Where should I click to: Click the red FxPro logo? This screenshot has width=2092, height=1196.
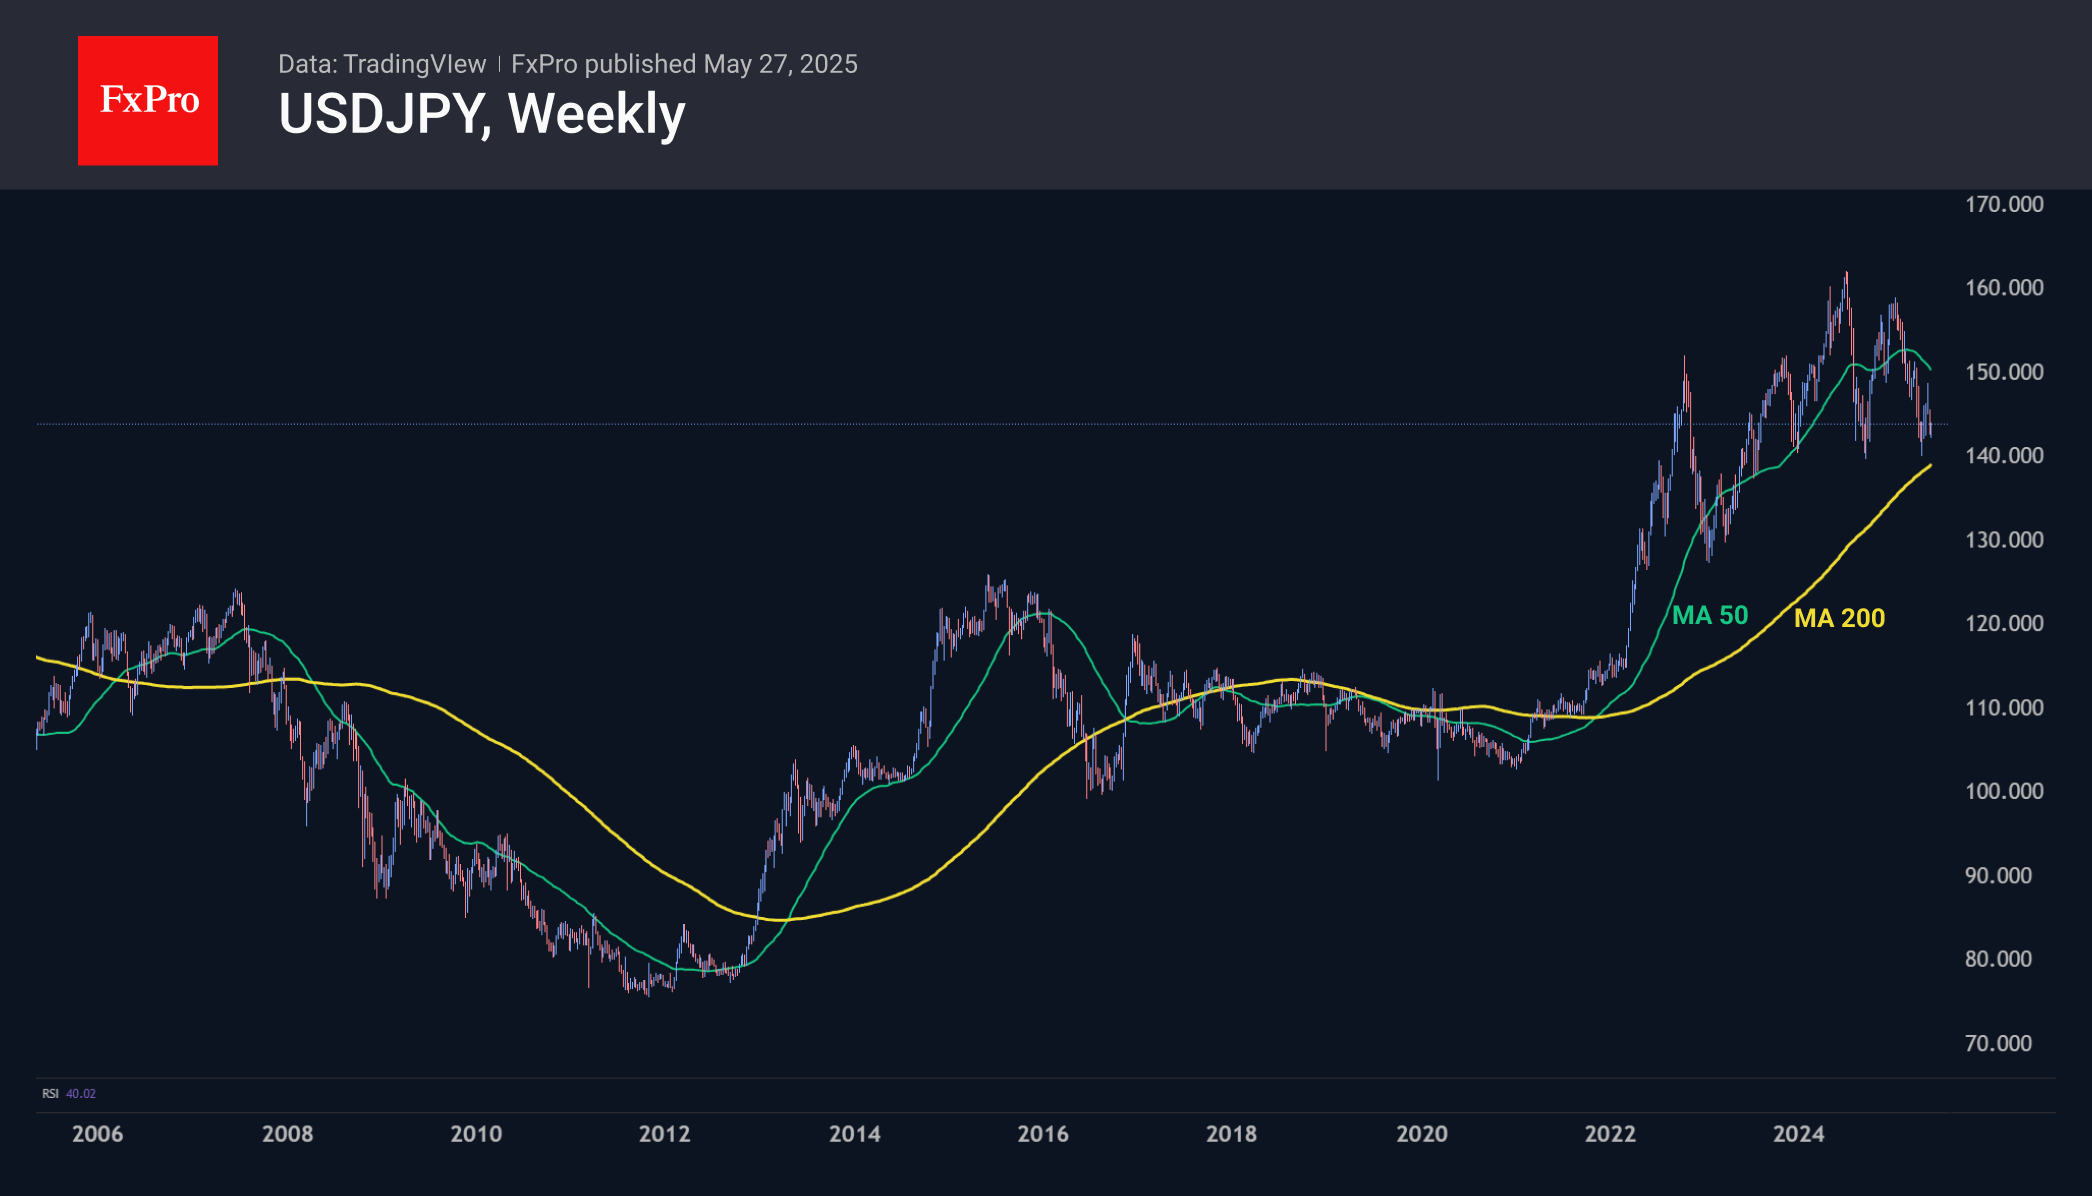pyautogui.click(x=148, y=100)
